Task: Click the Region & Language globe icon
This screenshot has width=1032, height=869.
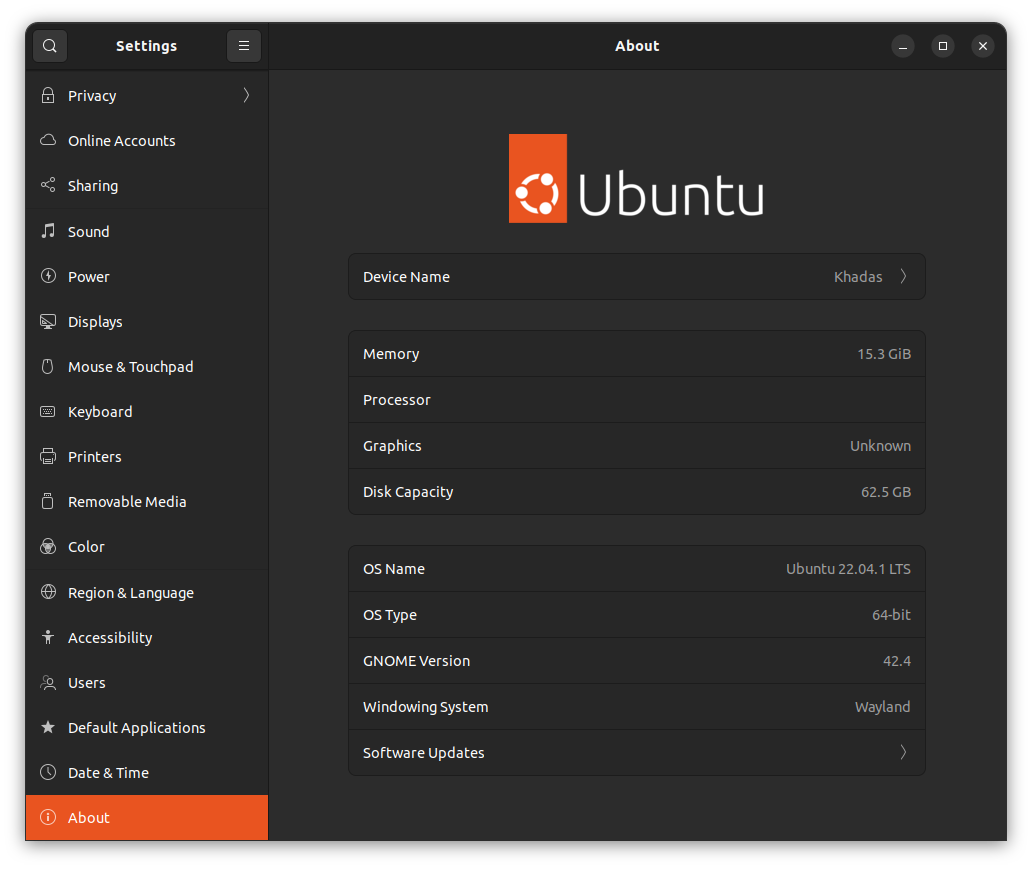Action: click(x=48, y=592)
